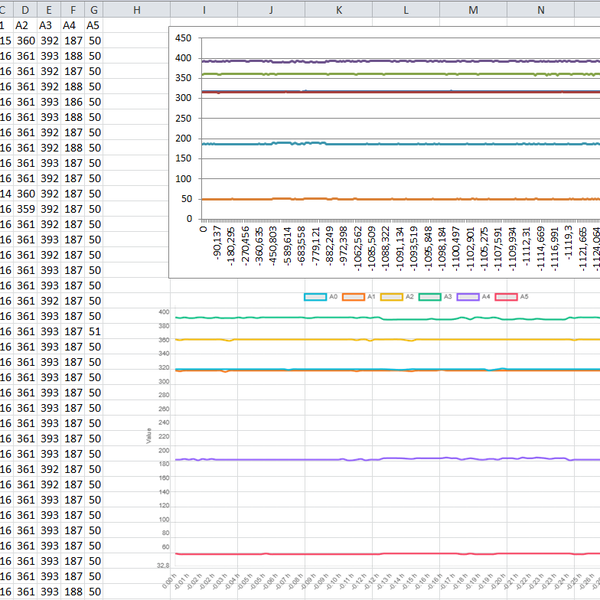Select column N header
This screenshot has width=600, height=600.
click(541, 10)
